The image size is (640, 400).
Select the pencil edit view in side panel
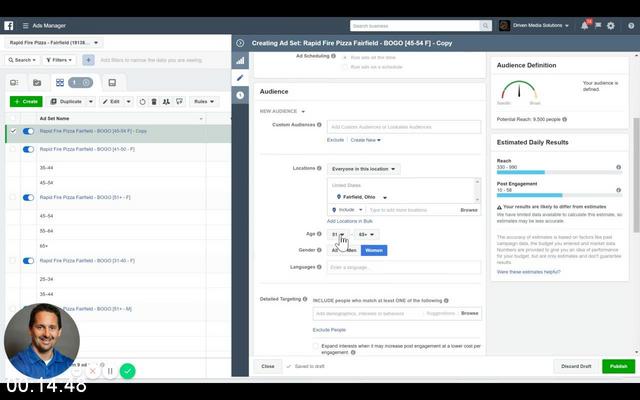240,78
